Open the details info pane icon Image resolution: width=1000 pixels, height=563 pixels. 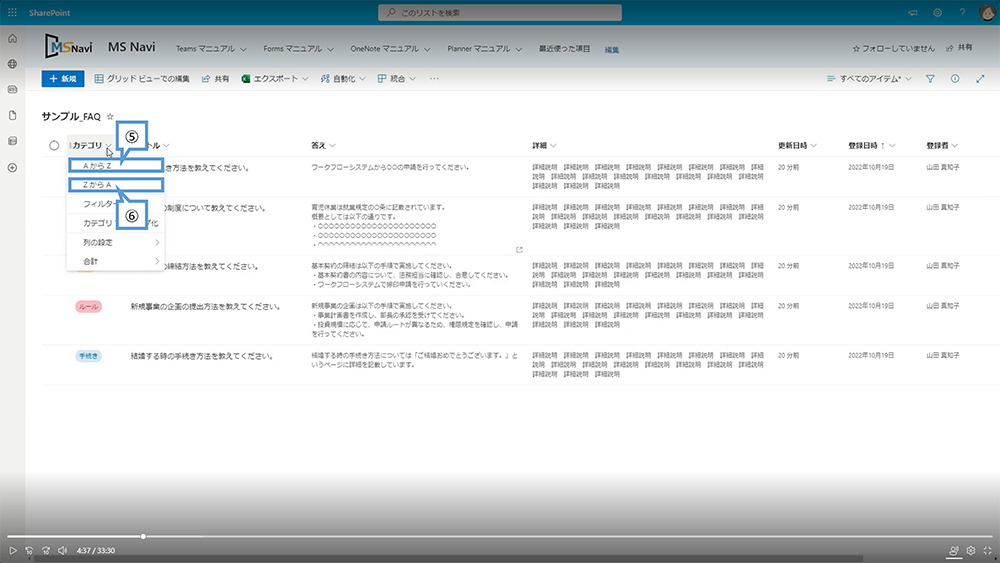click(x=955, y=79)
